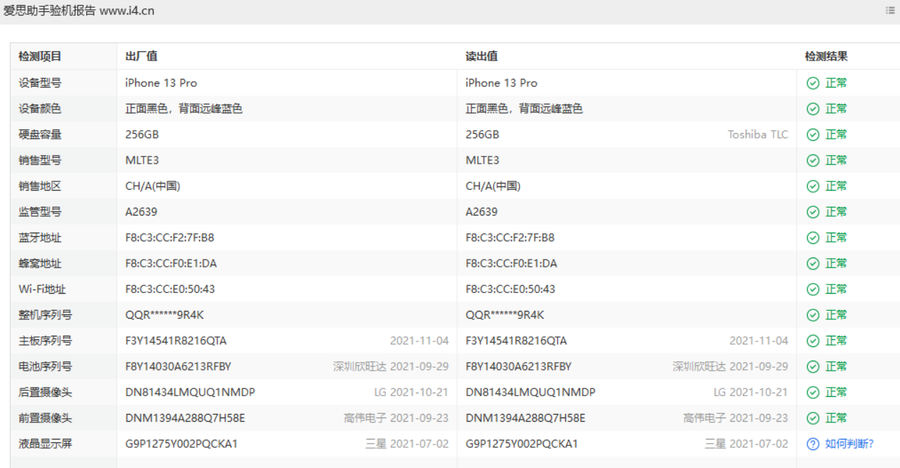Viewport: 900px width, 468px height.
Task: Select the 检测结果 column header
Action: point(826,56)
